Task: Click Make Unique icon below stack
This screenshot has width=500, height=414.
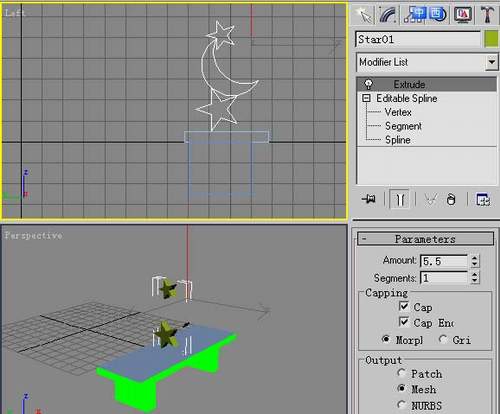Action: [x=431, y=199]
